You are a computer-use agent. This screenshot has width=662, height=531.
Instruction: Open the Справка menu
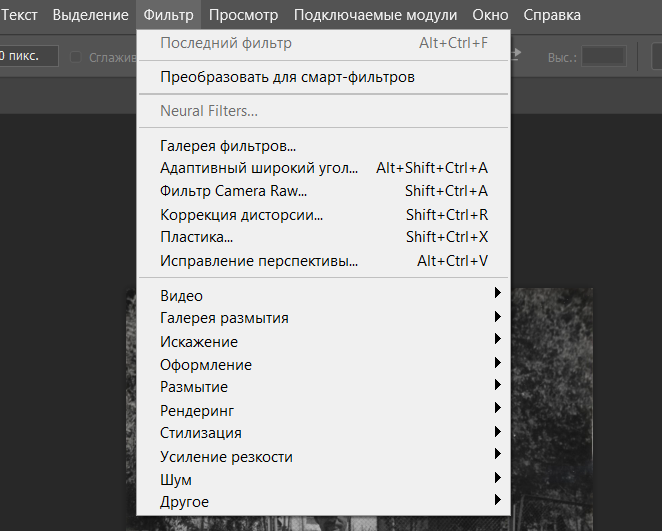[x=551, y=15]
